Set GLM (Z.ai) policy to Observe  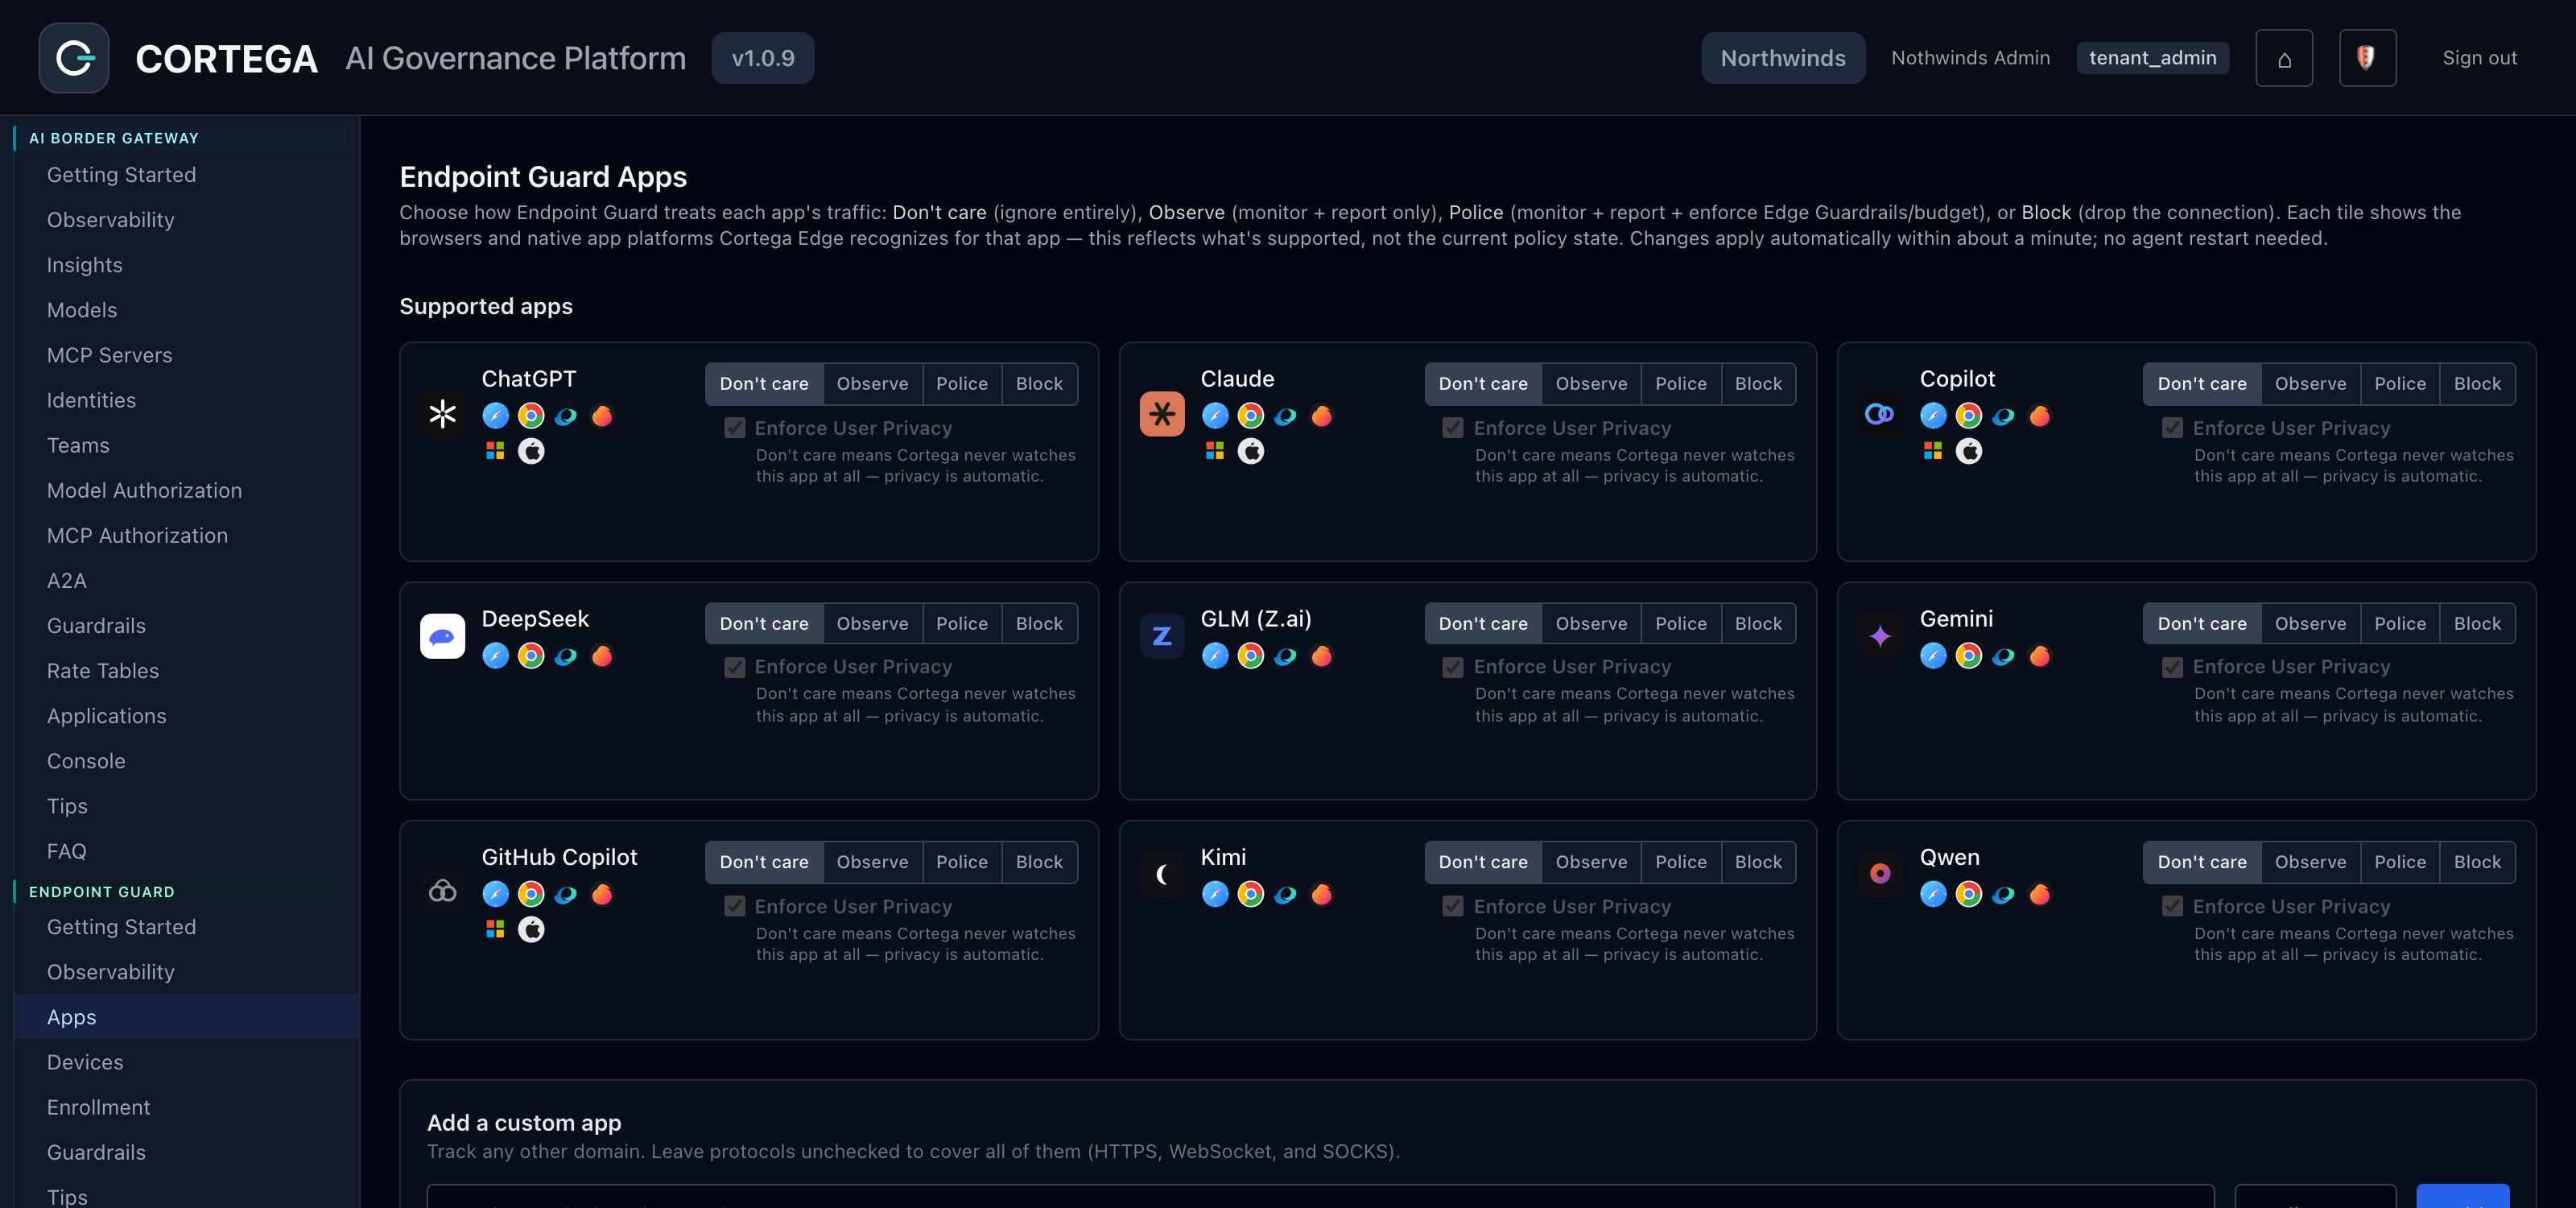pos(1591,623)
